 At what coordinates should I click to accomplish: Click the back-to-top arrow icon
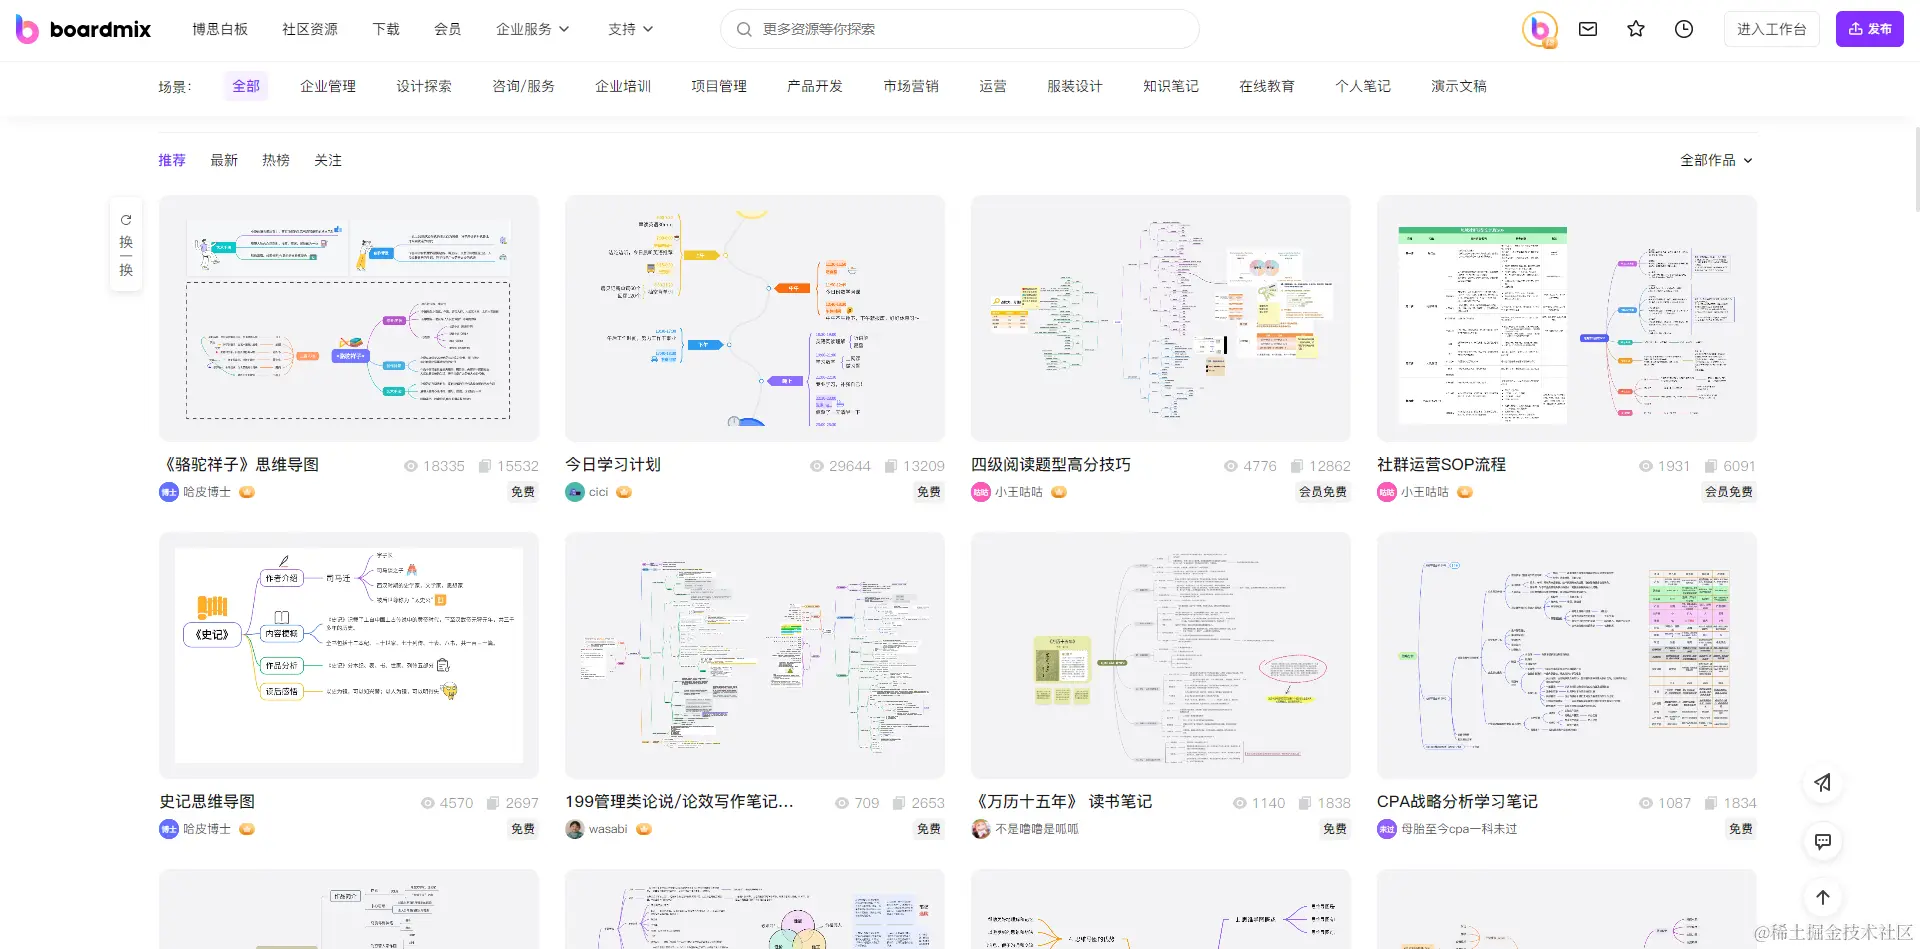tap(1822, 897)
